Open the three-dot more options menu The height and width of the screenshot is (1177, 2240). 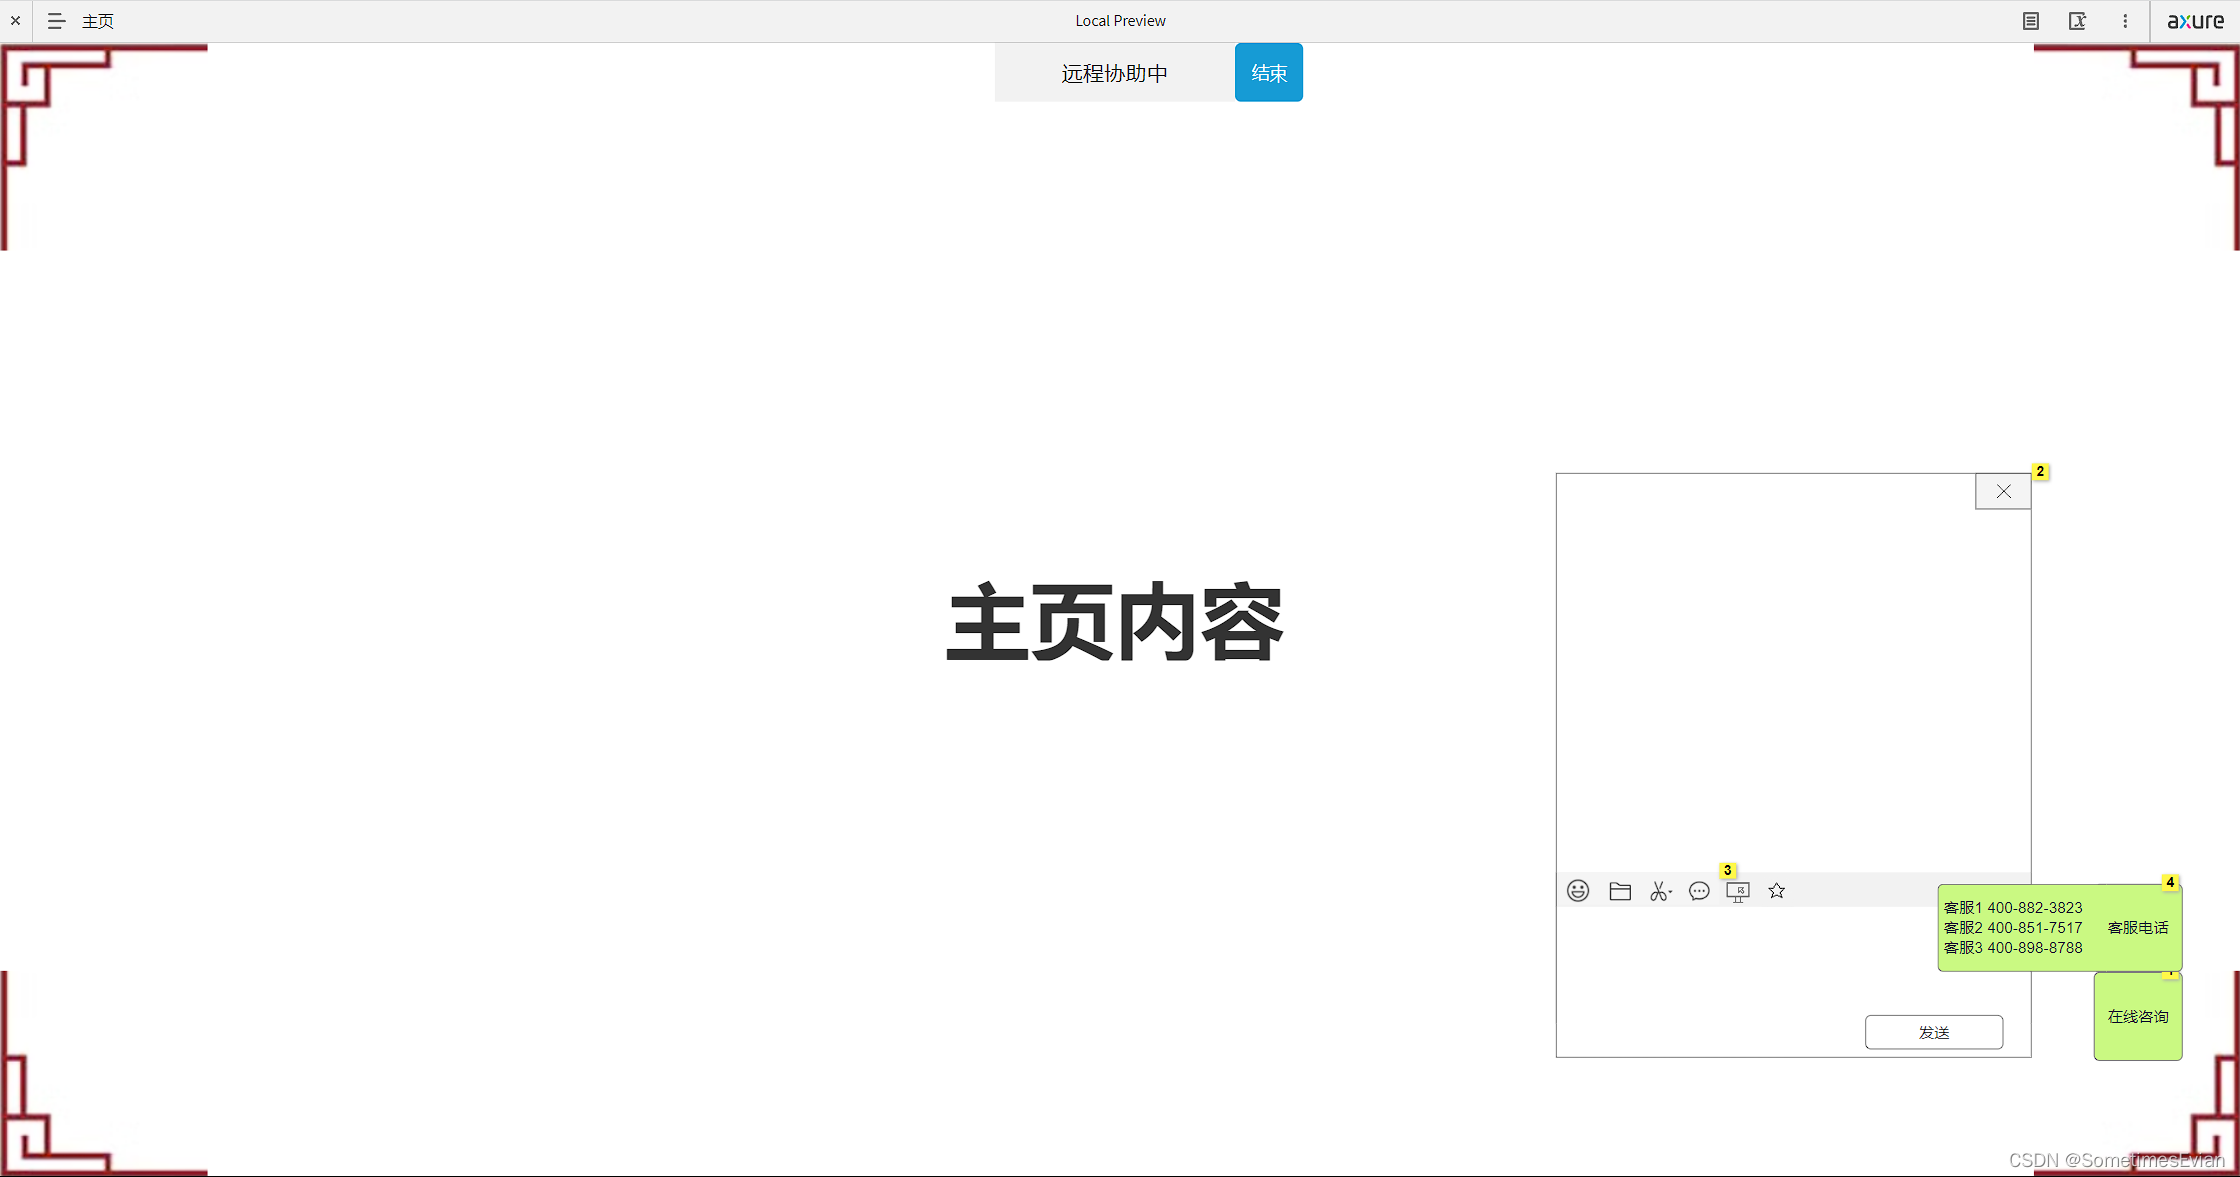pos(2125,21)
